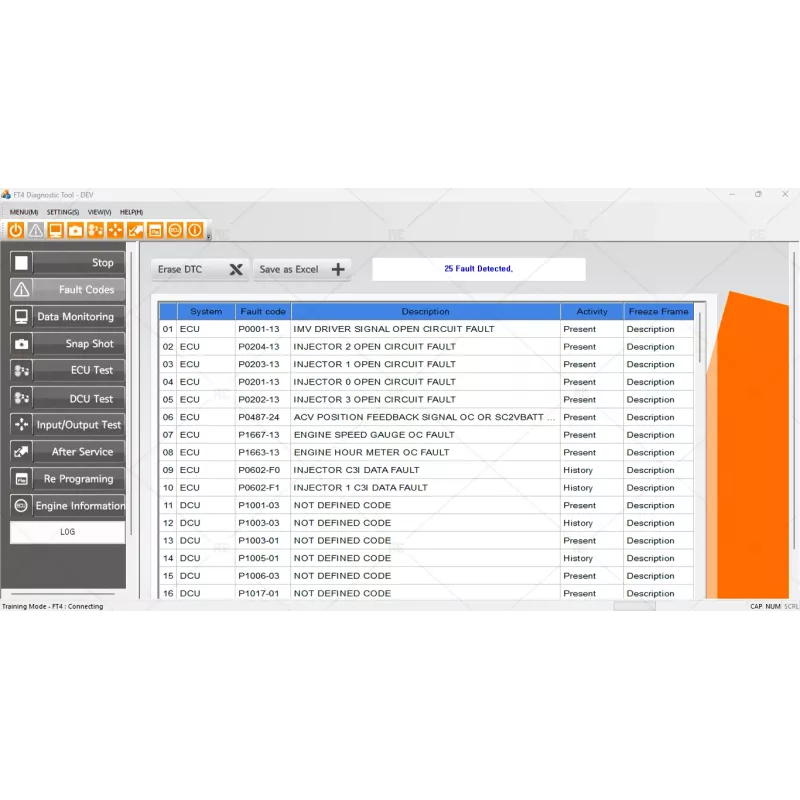Open Fault Codes via the warning triangle toolbar icon

[x=35, y=230]
